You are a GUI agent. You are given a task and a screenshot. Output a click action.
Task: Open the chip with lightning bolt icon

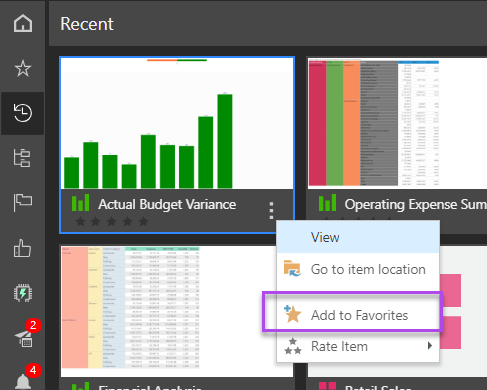click(23, 293)
